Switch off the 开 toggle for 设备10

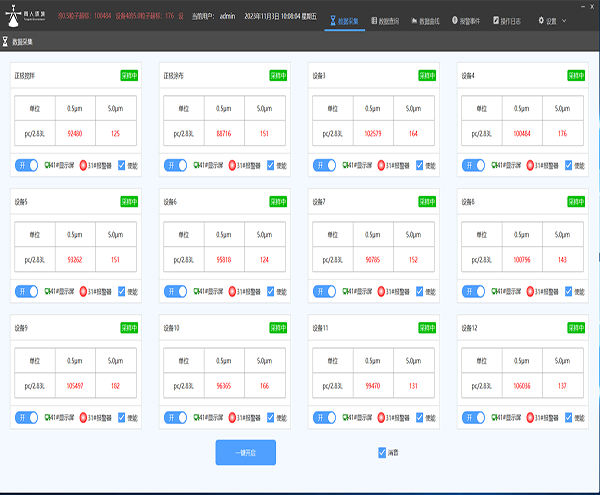[175, 417]
